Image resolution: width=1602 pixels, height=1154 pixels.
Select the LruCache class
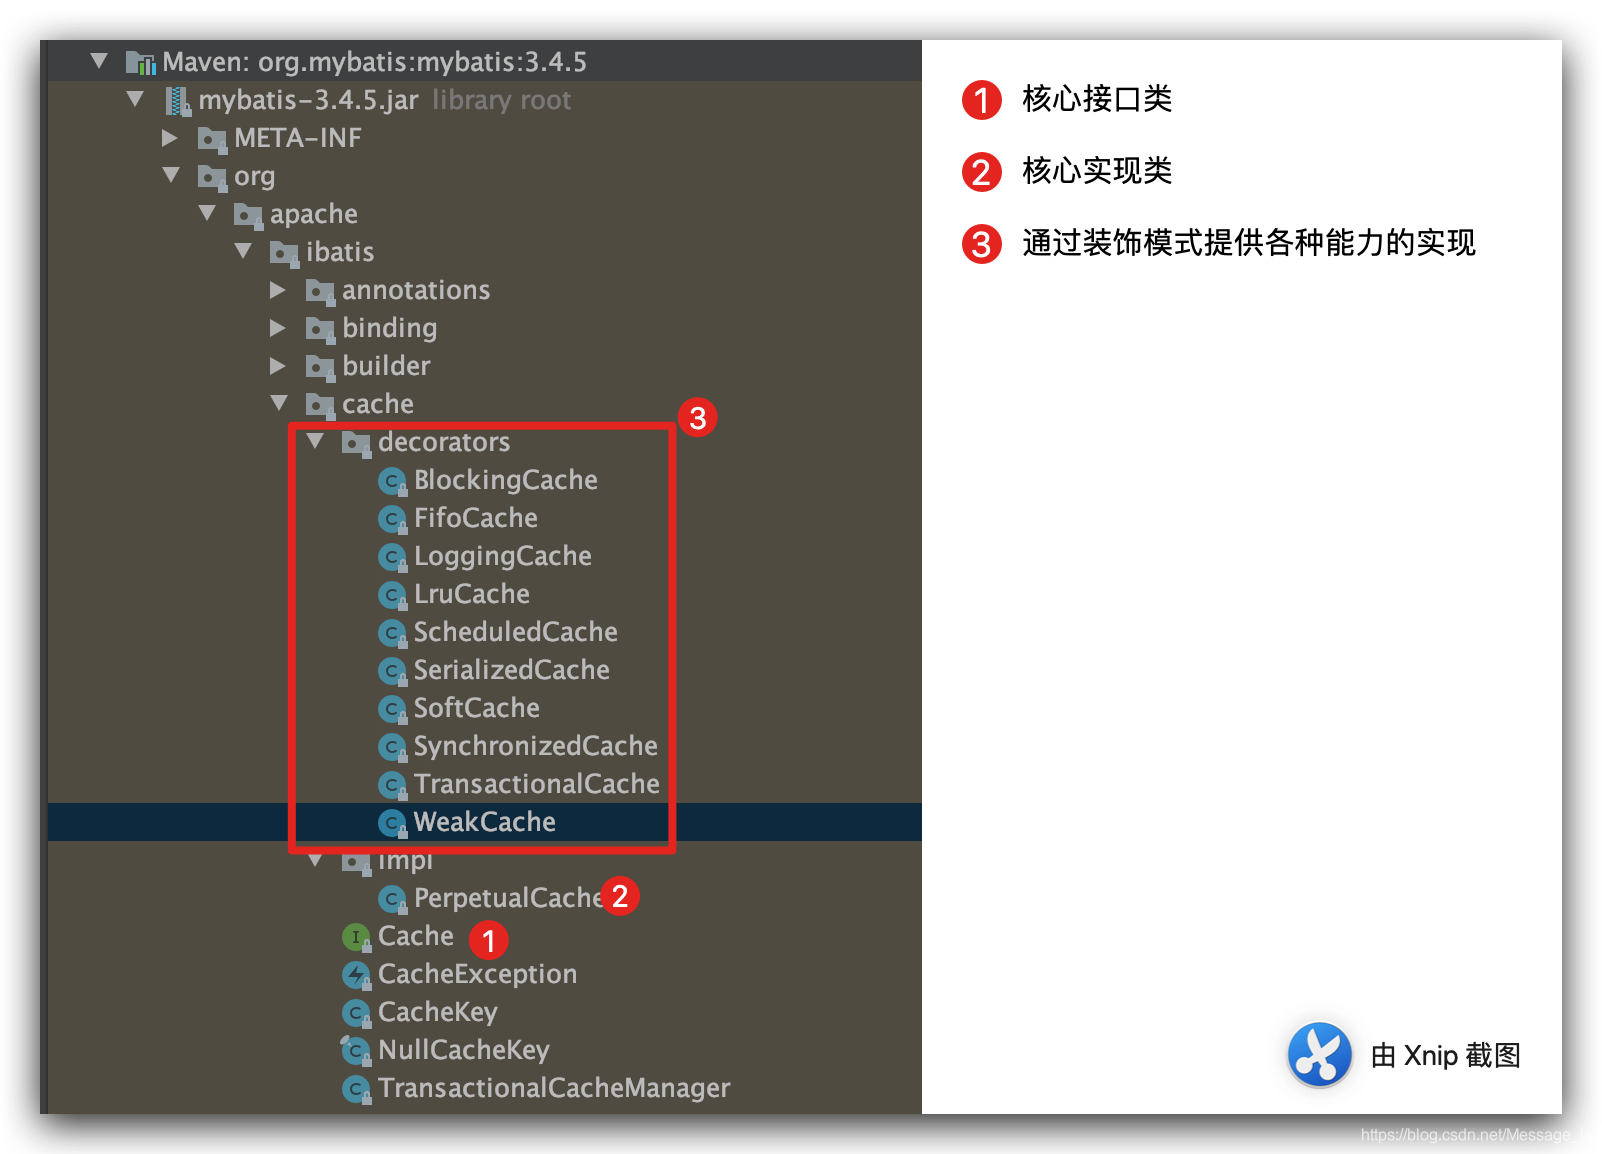click(472, 594)
